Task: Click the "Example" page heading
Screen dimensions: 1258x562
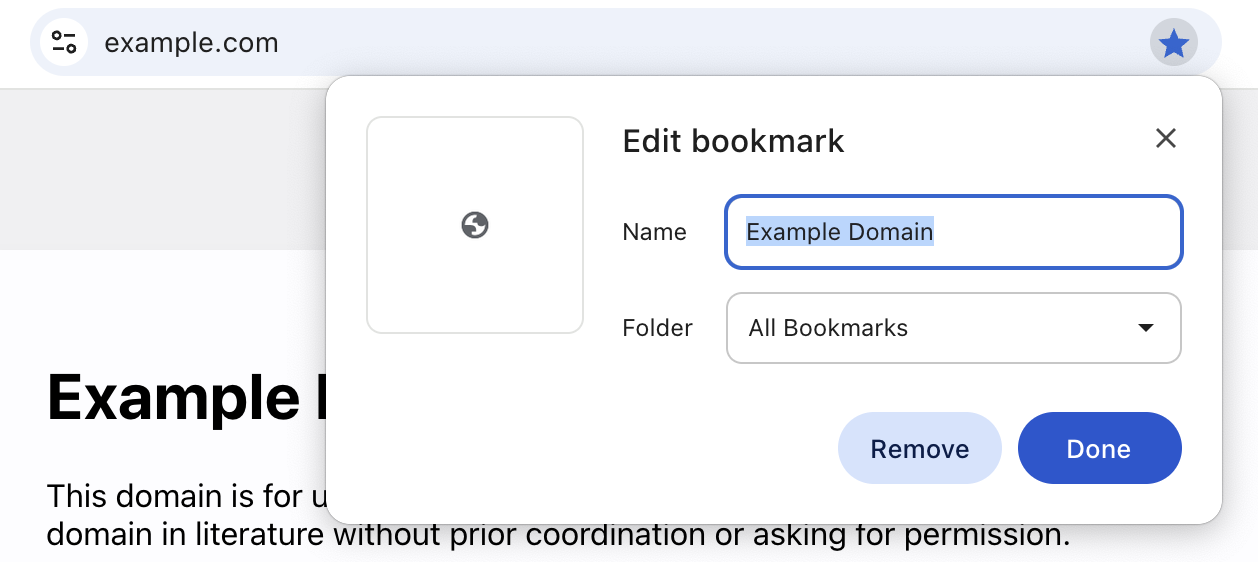Action: coord(172,397)
